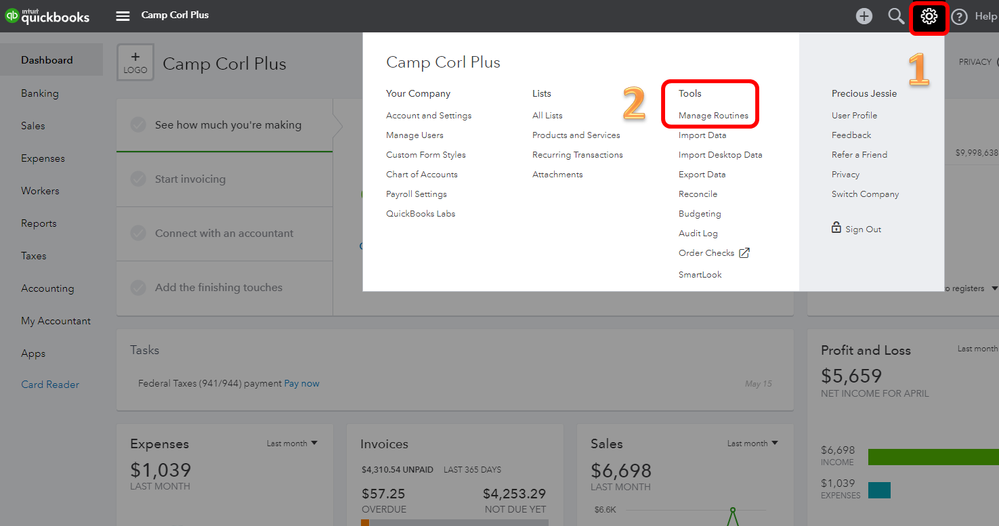Check the Start invoicing circle
This screenshot has height=526, width=999.
(x=138, y=179)
